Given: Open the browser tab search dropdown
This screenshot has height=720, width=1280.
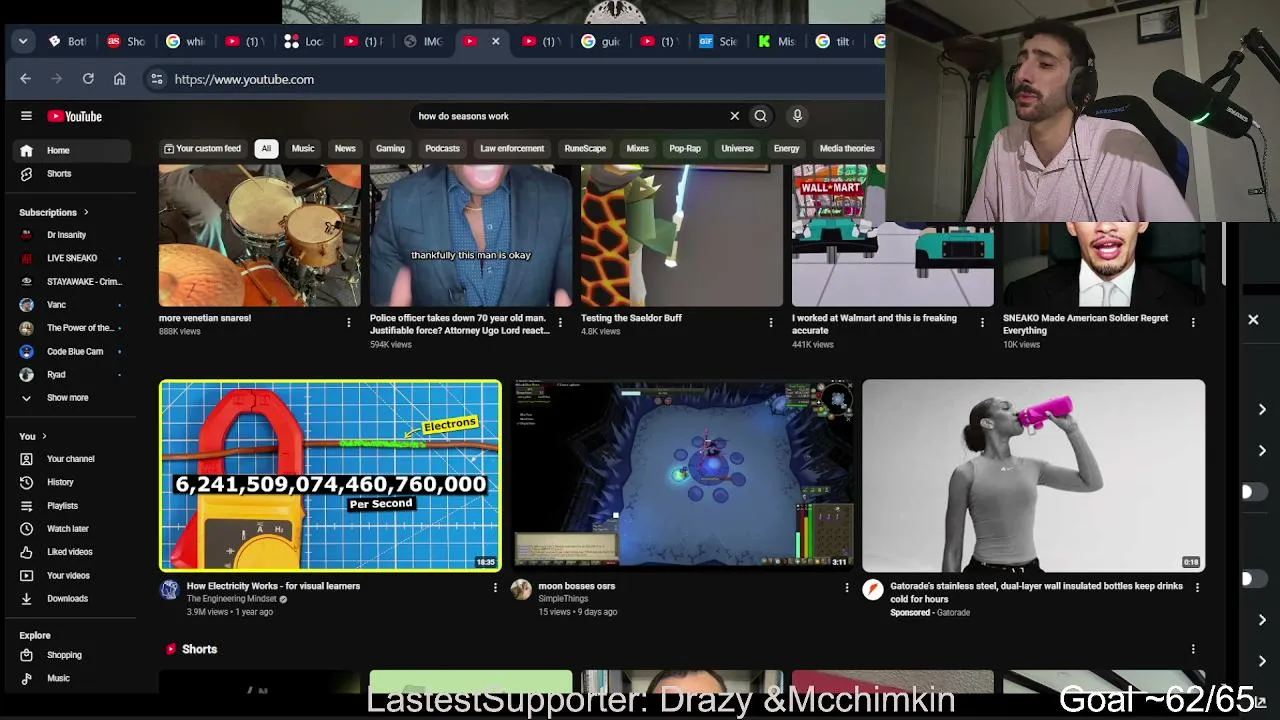Looking at the screenshot, I should click(x=23, y=41).
